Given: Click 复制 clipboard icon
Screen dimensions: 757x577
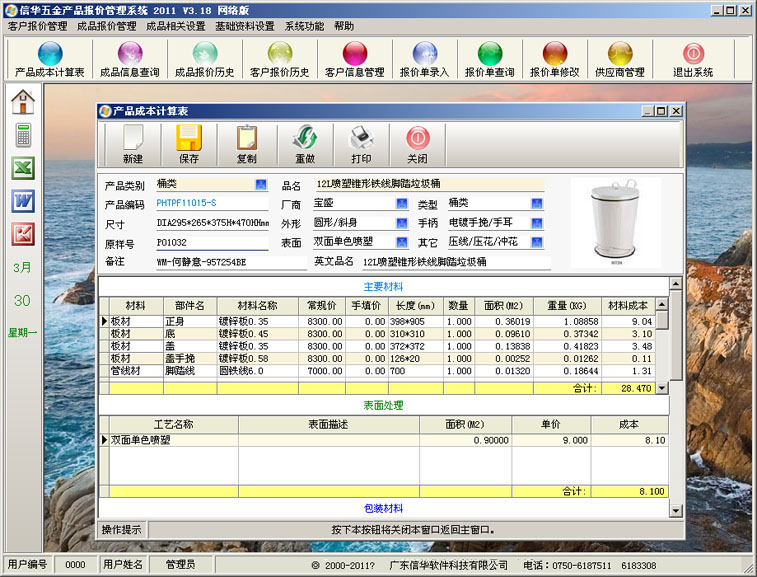Looking at the screenshot, I should 247,144.
